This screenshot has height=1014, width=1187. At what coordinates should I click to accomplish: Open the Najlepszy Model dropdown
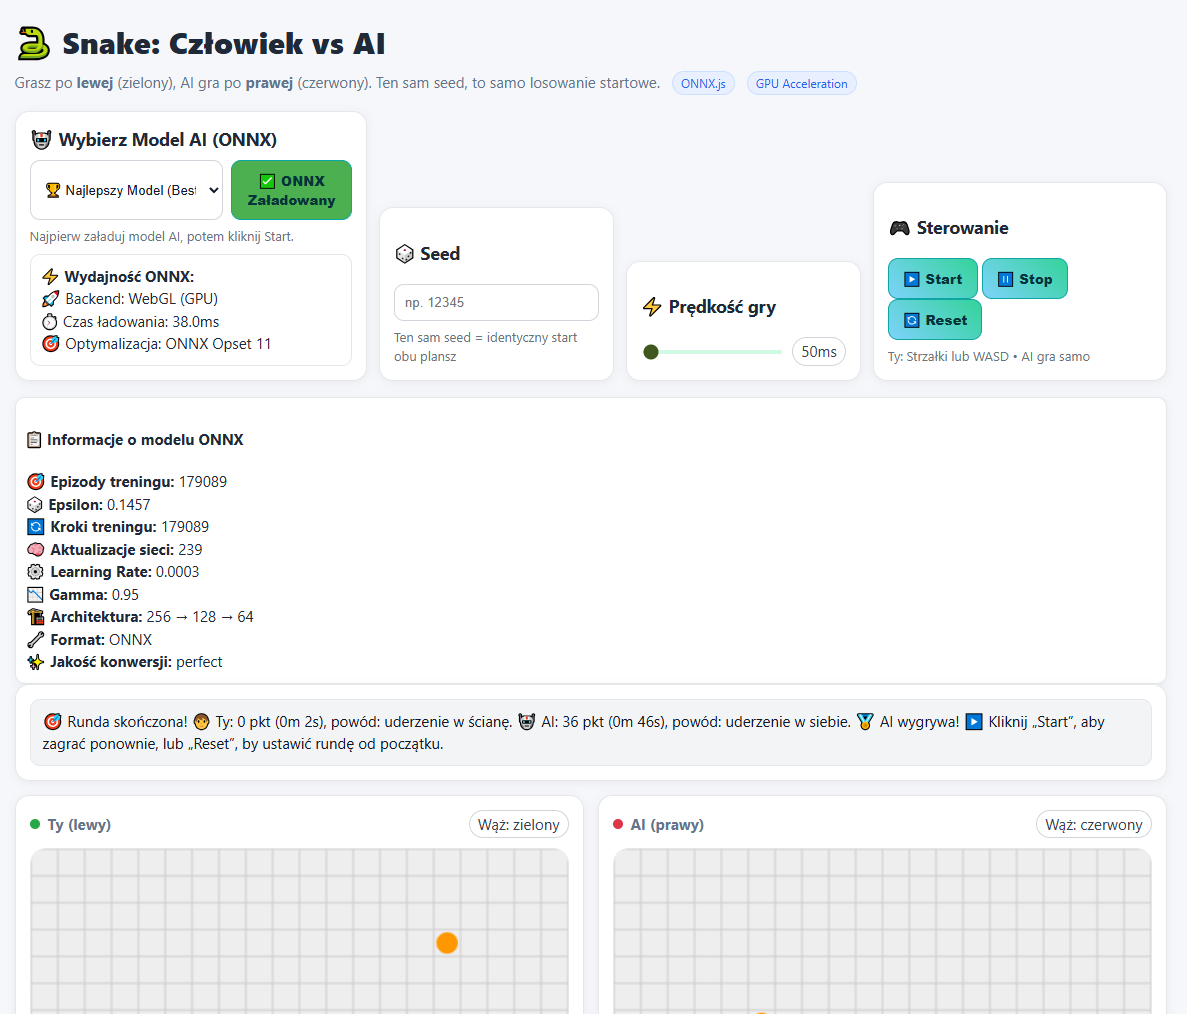click(x=127, y=190)
